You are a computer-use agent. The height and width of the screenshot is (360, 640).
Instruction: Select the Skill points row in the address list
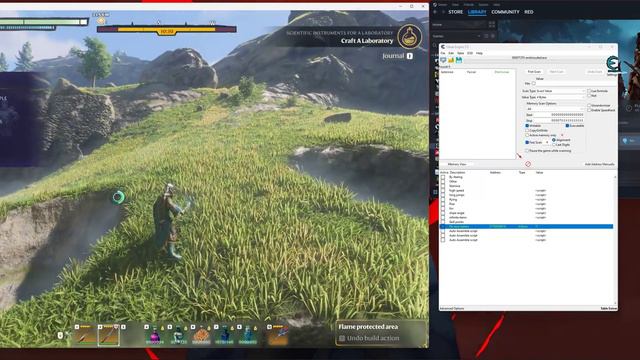[526, 222]
